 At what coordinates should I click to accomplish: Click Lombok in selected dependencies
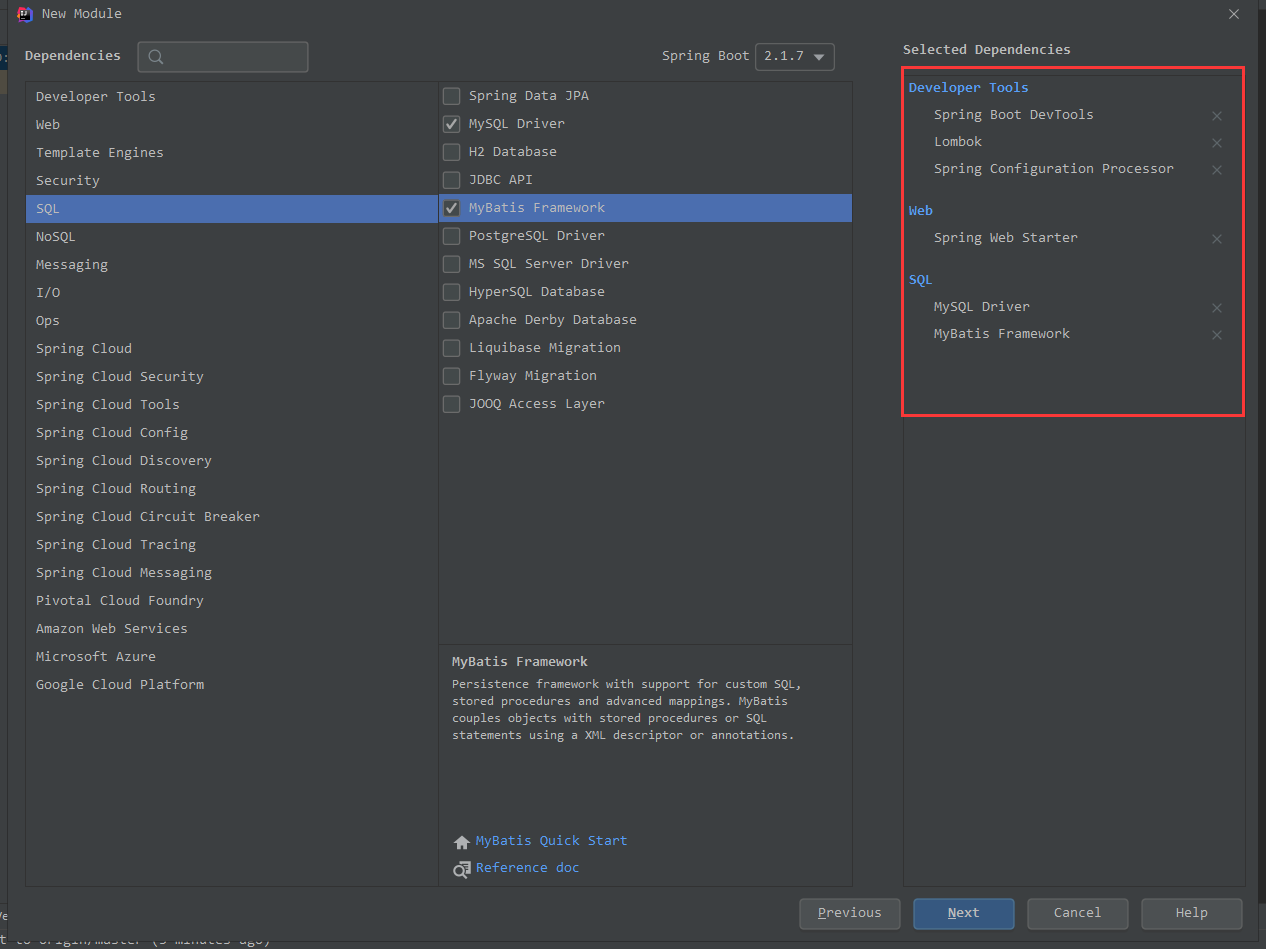click(x=958, y=142)
